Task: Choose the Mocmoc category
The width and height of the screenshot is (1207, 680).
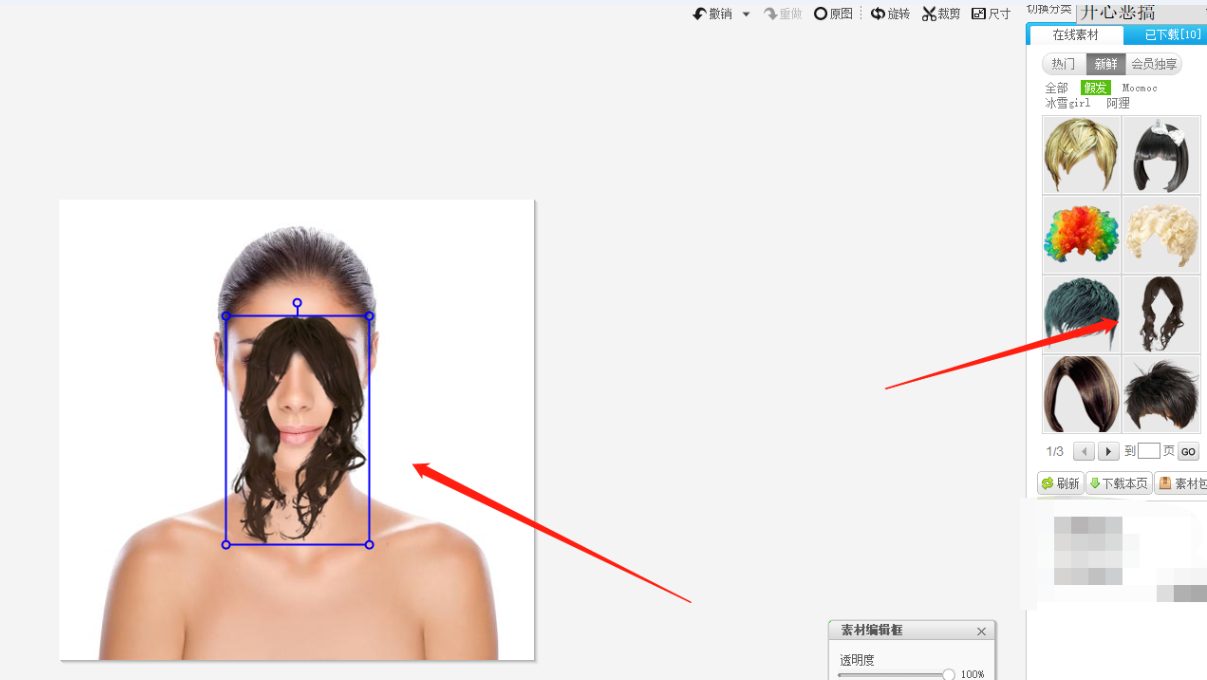Action: pyautogui.click(x=1139, y=88)
